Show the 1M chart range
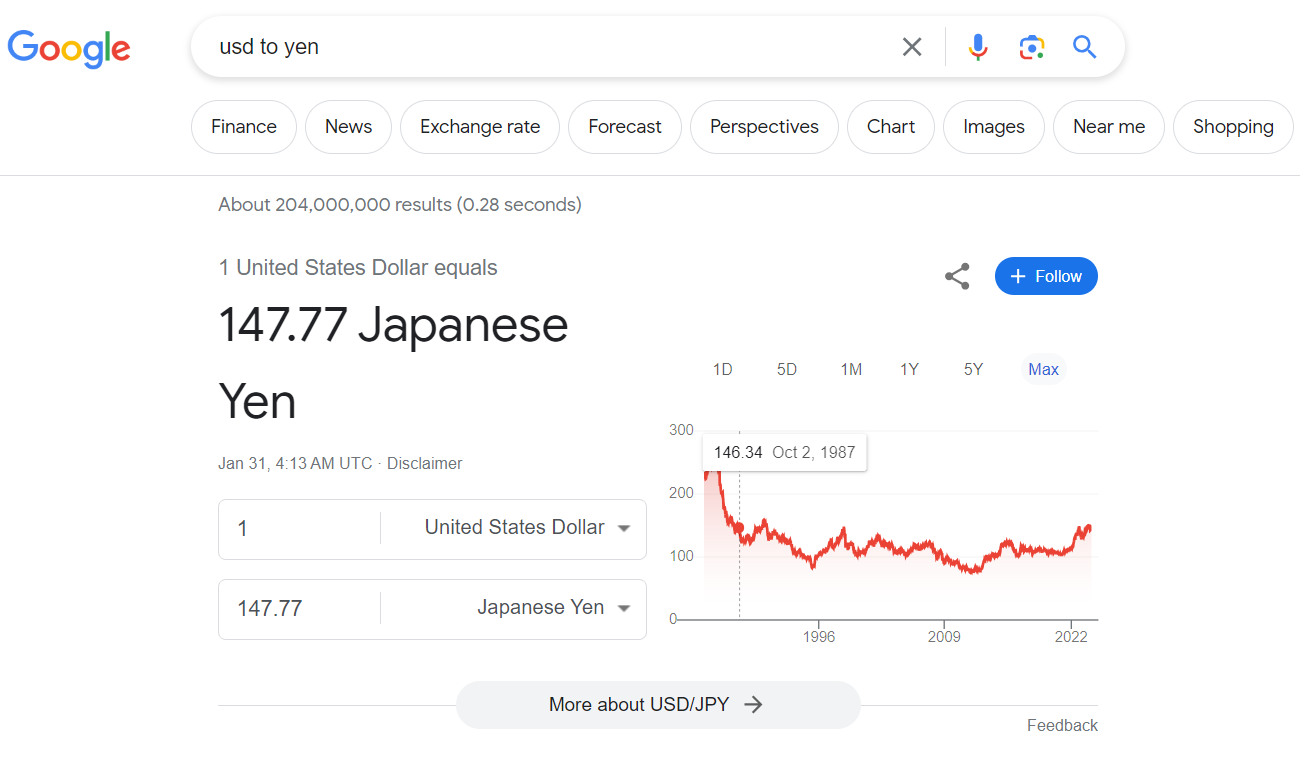Screen dimensions: 1300x762 click(x=851, y=370)
